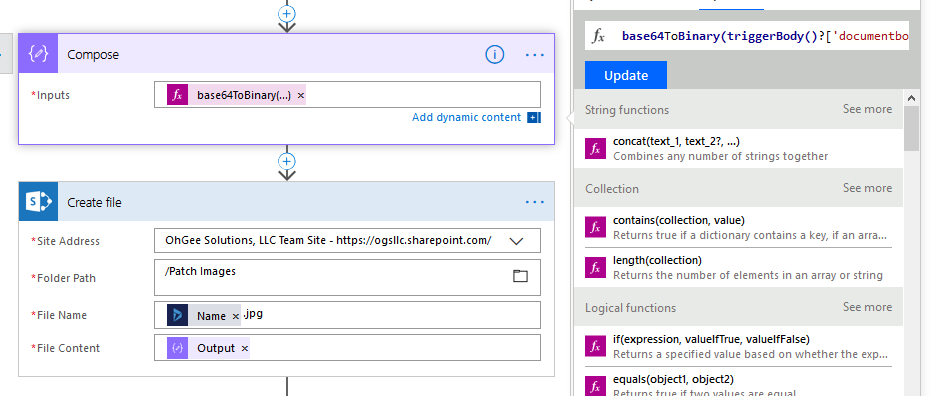Remove the base64ToBinary token from Inputs
Image resolution: width=937 pixels, height=396 pixels.
pyautogui.click(x=301, y=96)
